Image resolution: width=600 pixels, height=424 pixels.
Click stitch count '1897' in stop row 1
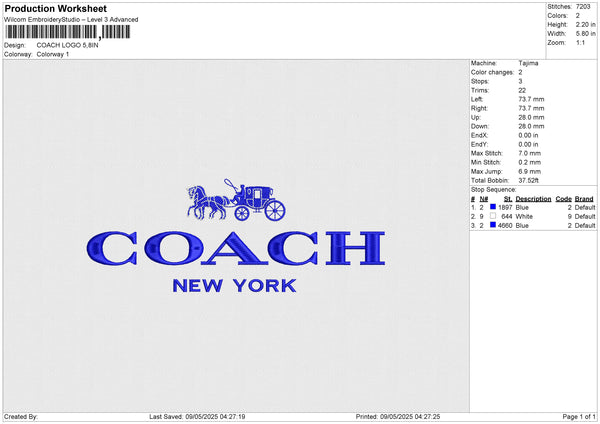click(505, 207)
